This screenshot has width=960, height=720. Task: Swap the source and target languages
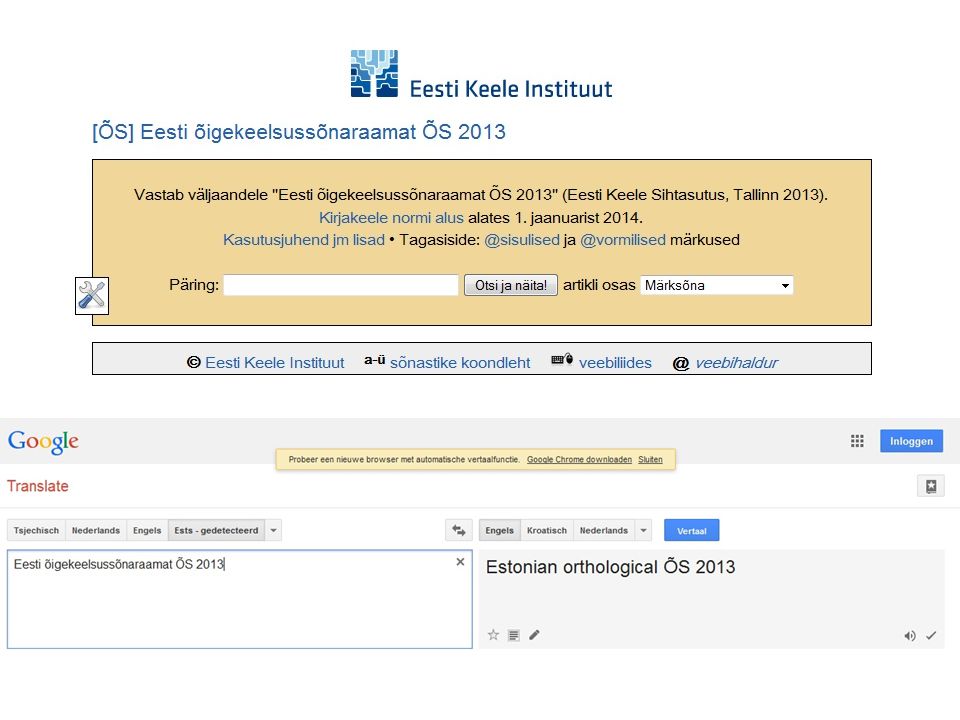click(459, 530)
